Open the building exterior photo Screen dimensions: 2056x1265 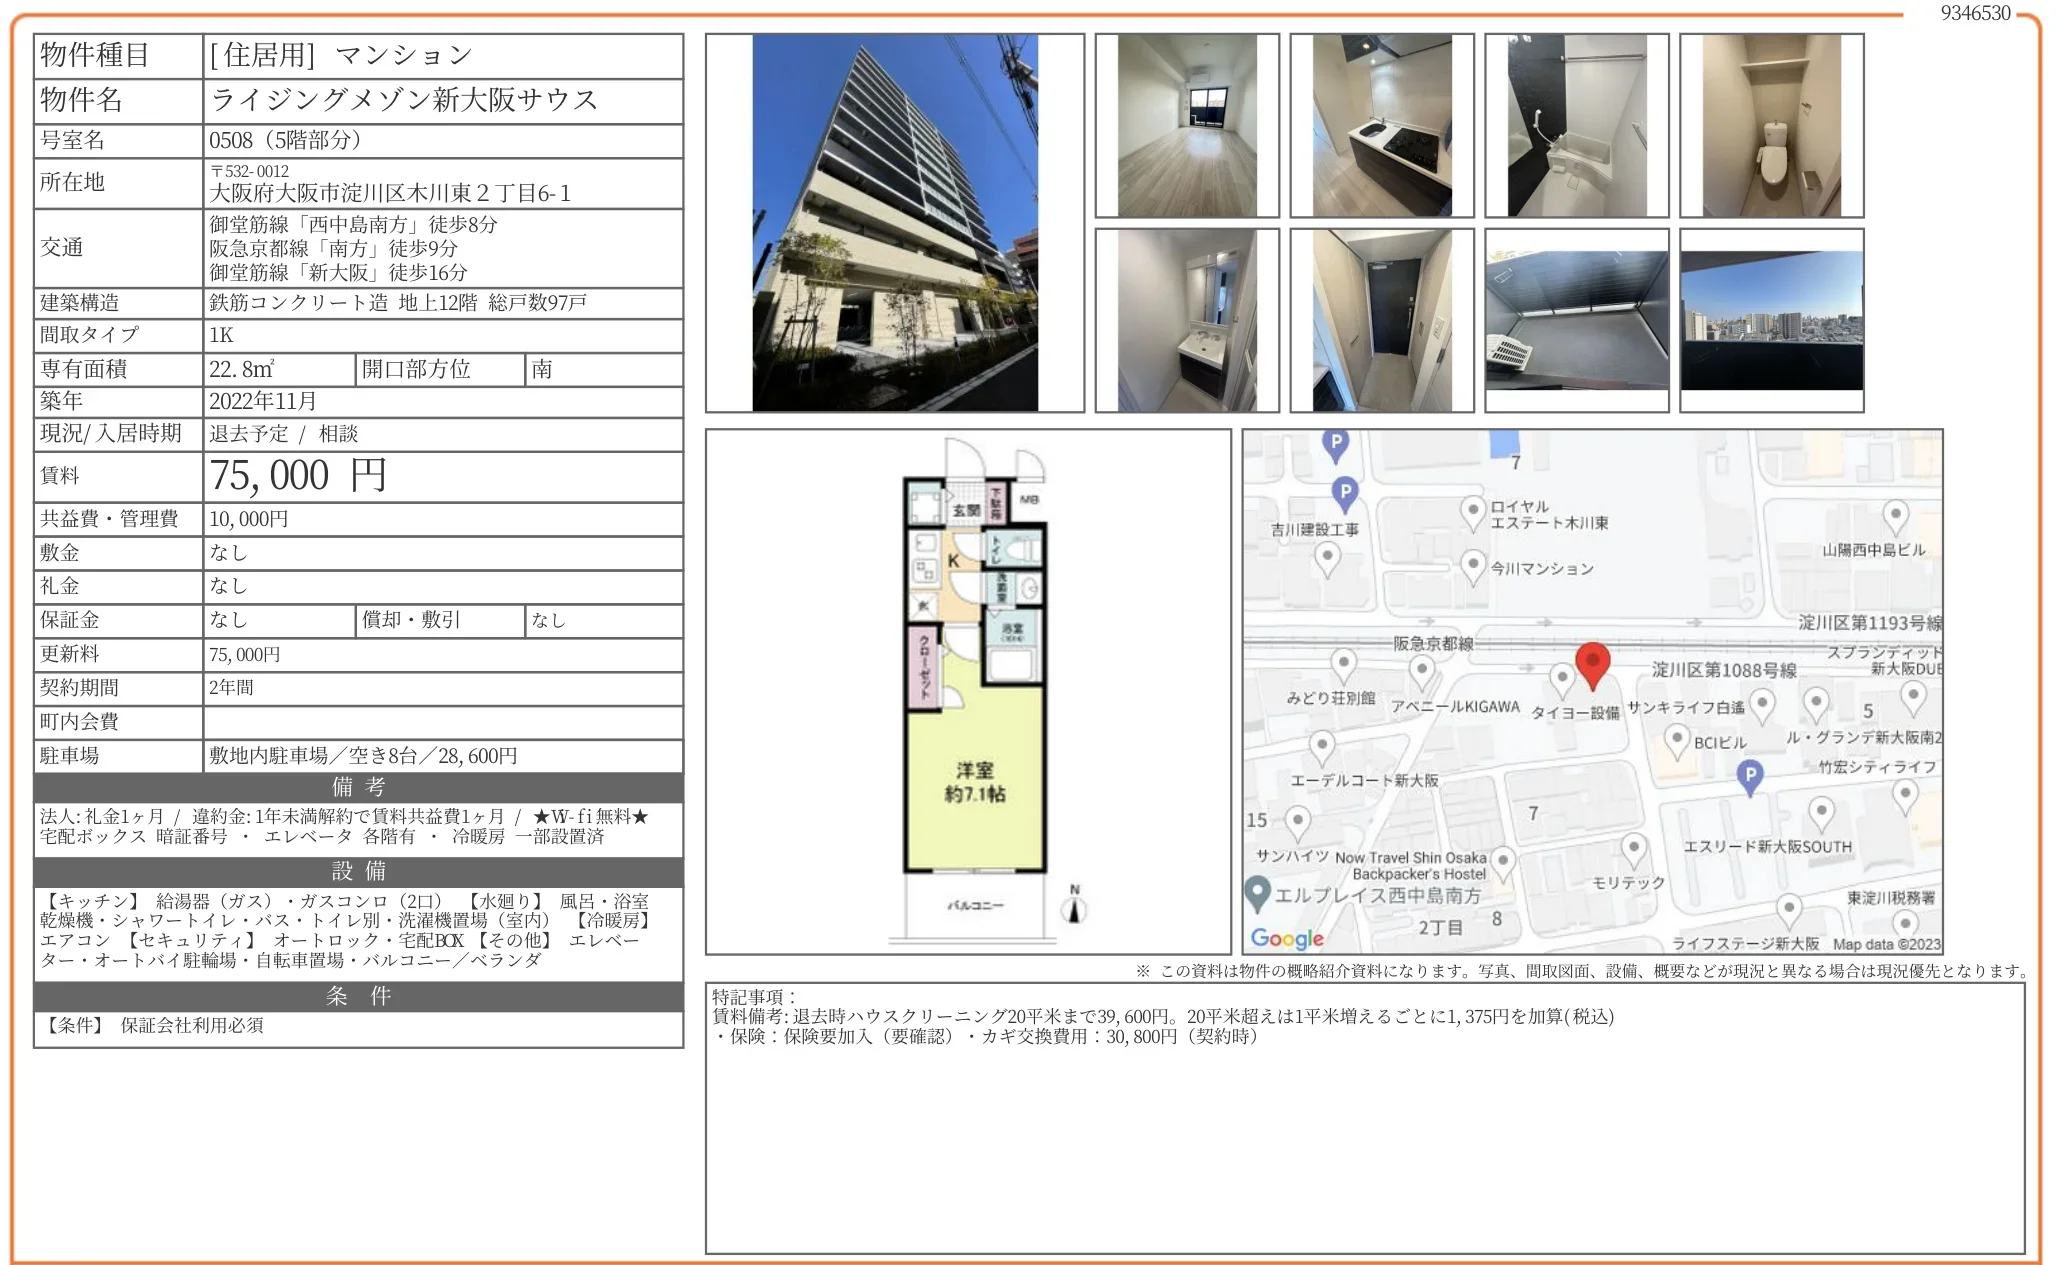894,223
